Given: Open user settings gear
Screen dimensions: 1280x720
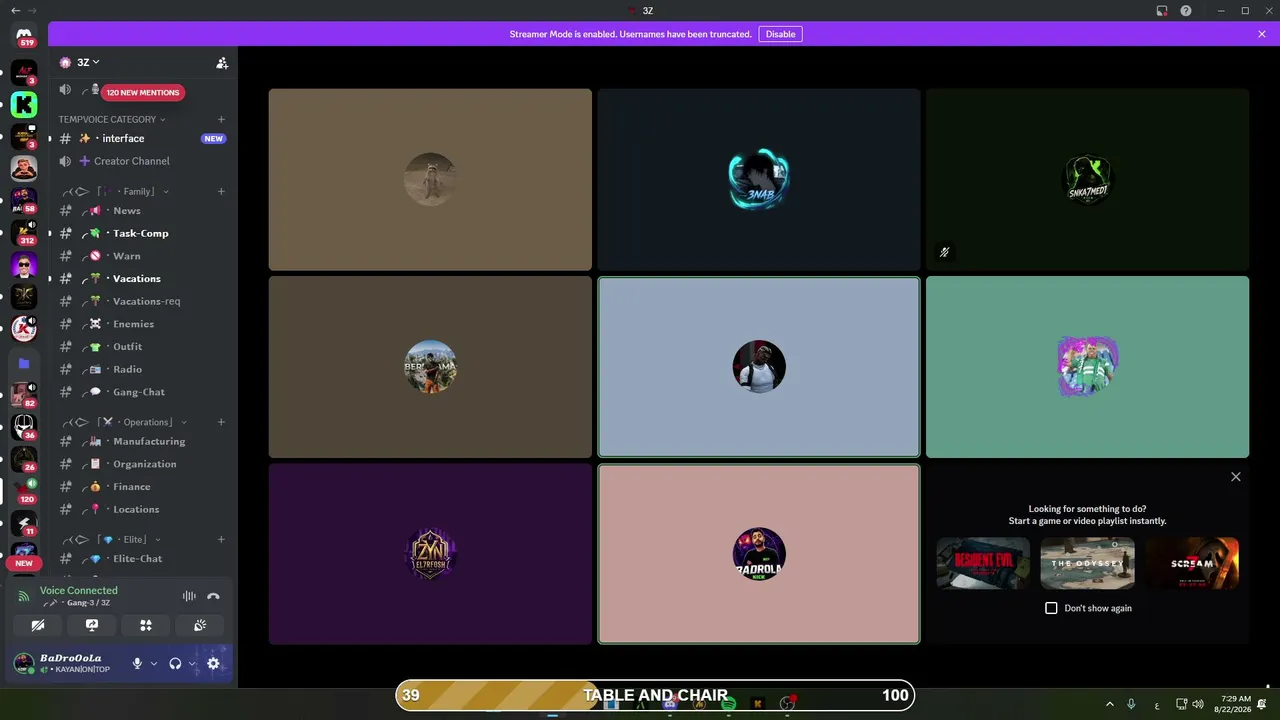Looking at the screenshot, I should pos(213,663).
